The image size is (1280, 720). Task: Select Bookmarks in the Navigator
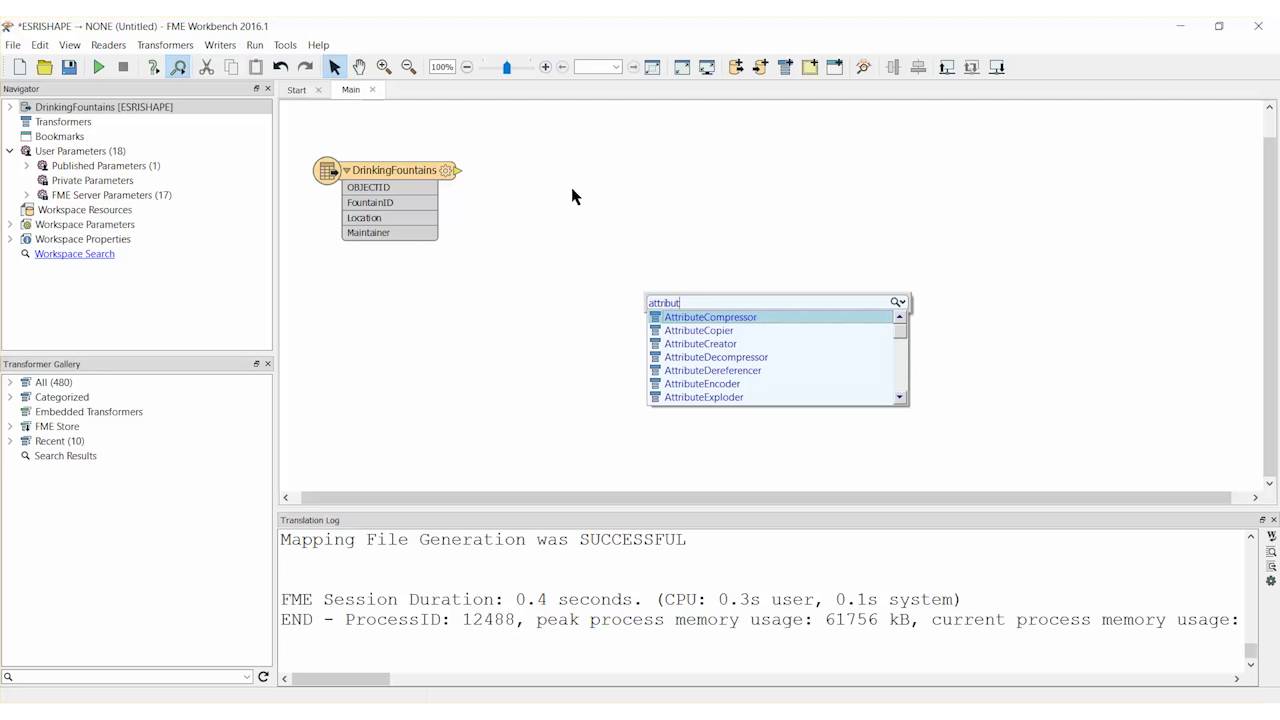click(x=59, y=136)
